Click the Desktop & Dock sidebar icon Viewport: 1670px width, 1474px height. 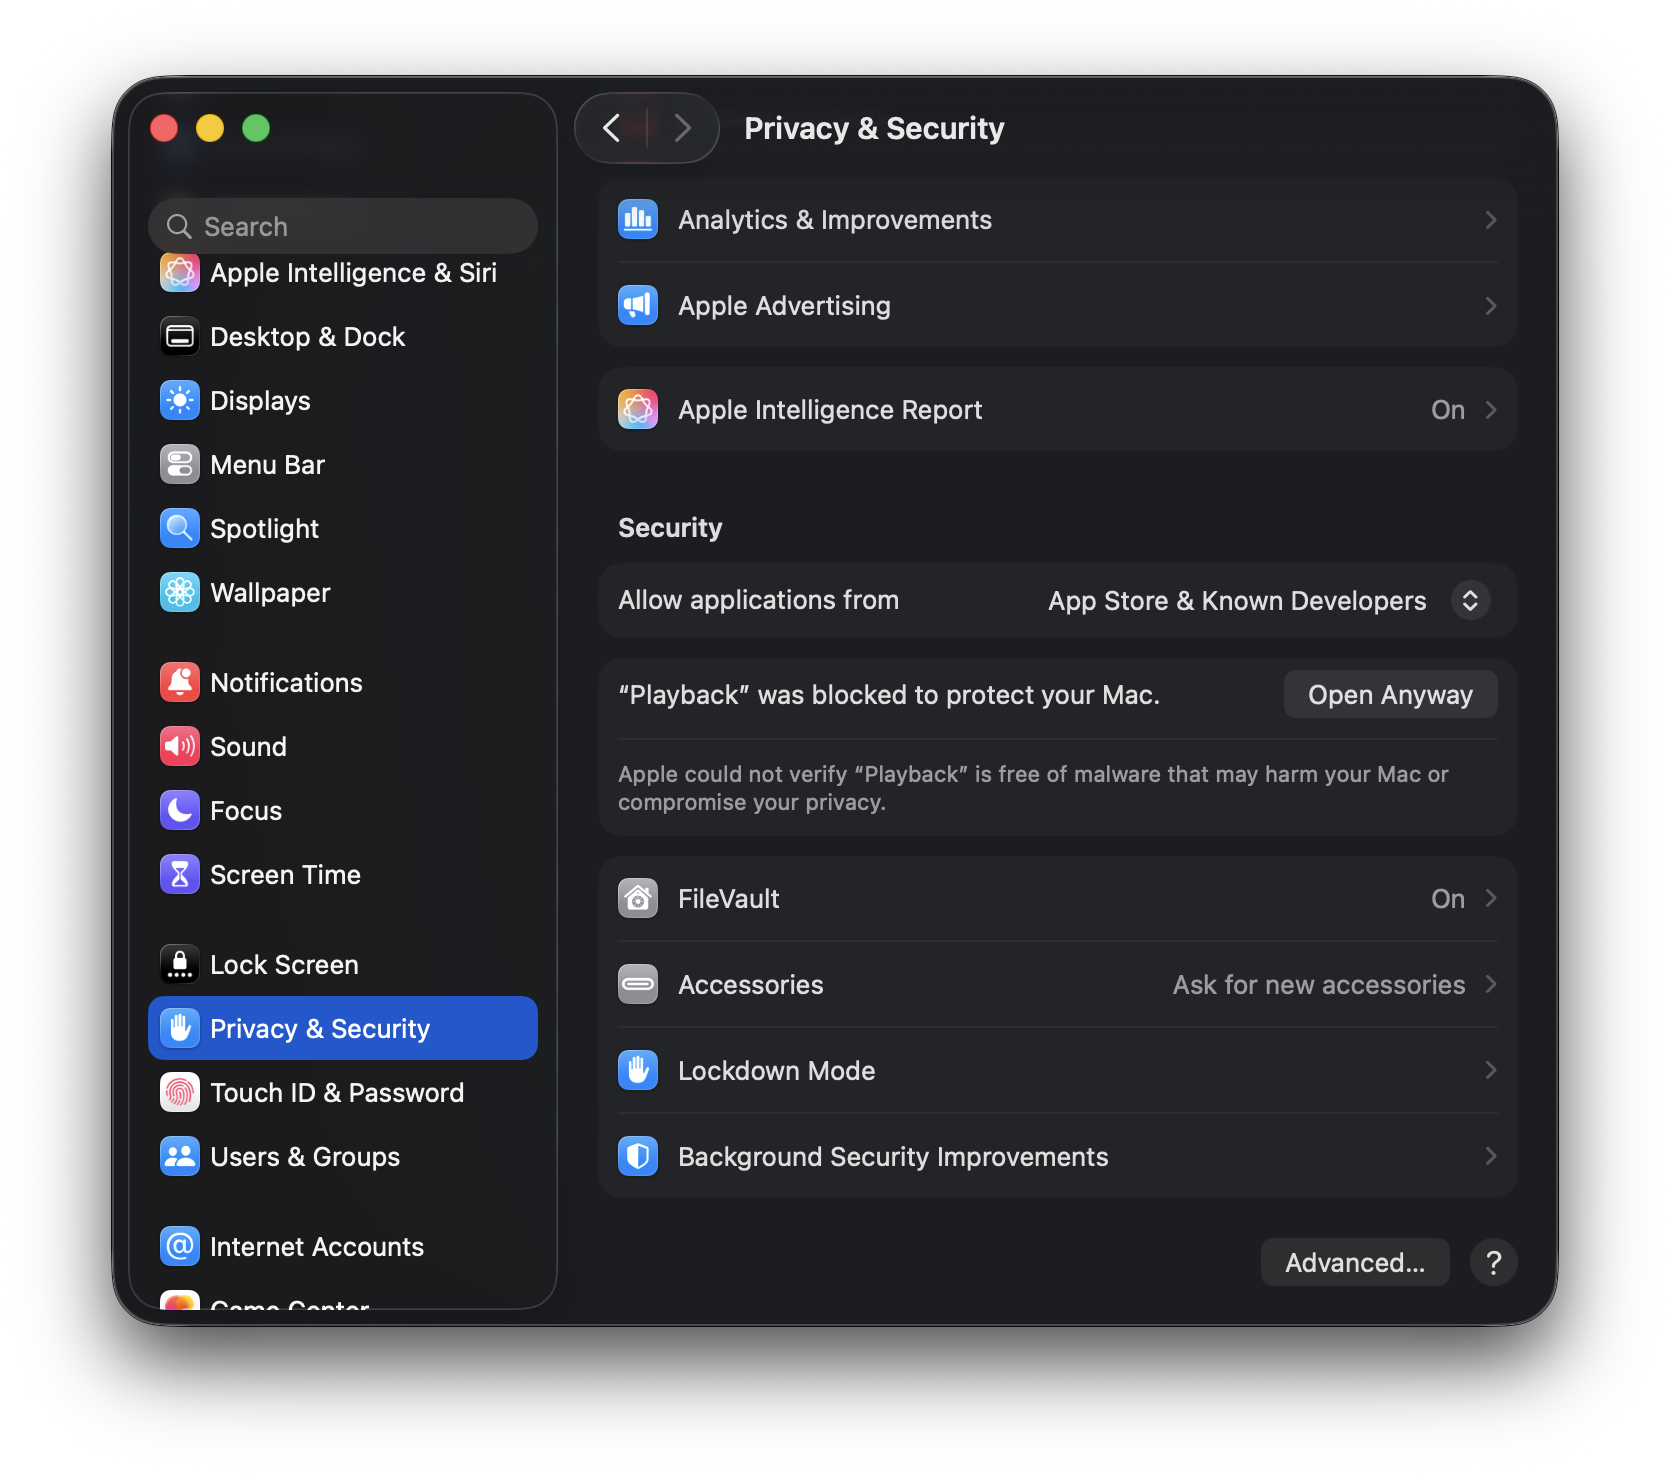(180, 337)
